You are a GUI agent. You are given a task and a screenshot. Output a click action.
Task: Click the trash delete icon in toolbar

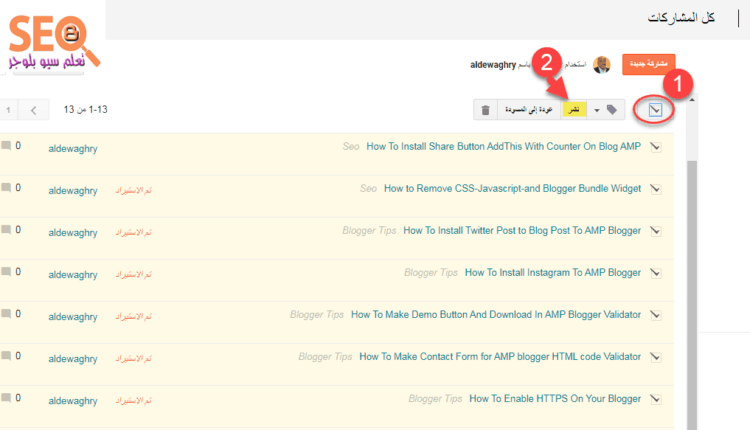click(x=485, y=110)
